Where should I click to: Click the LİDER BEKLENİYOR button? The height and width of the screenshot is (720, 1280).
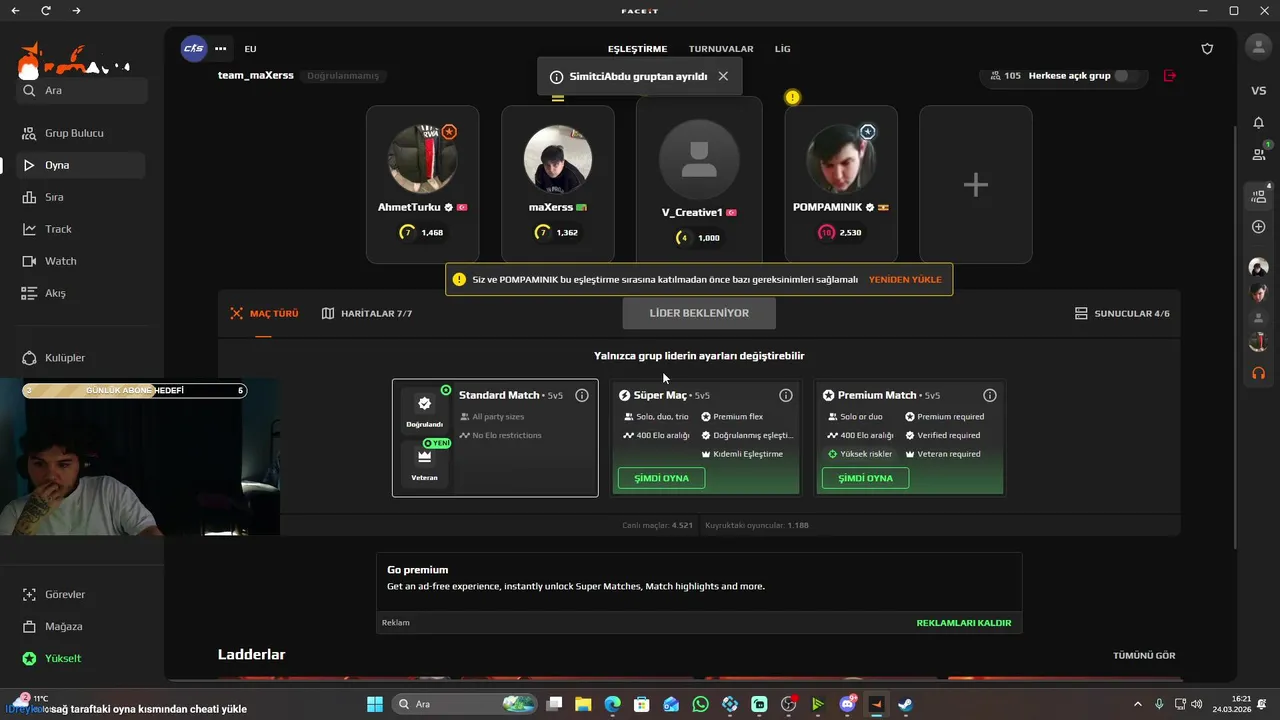tap(699, 313)
